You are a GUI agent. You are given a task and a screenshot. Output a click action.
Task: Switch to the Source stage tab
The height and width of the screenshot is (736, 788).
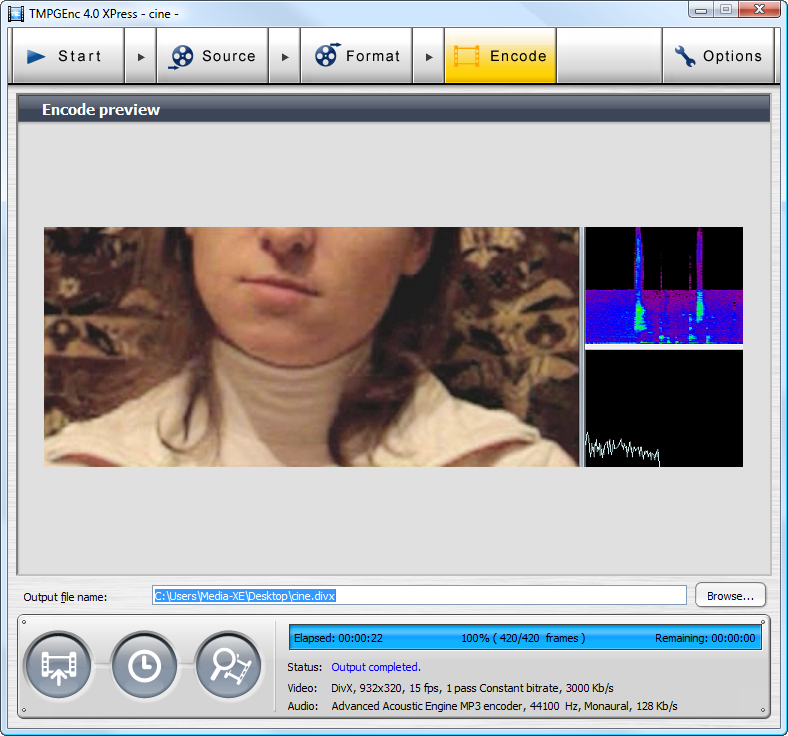click(212, 56)
